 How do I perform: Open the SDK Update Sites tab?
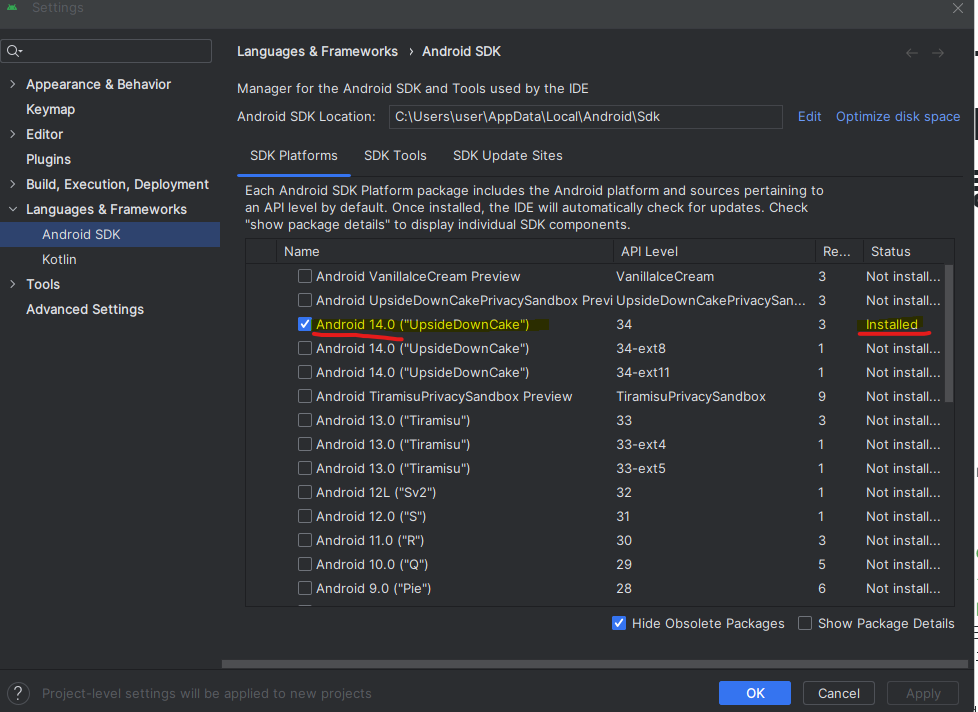click(x=507, y=156)
